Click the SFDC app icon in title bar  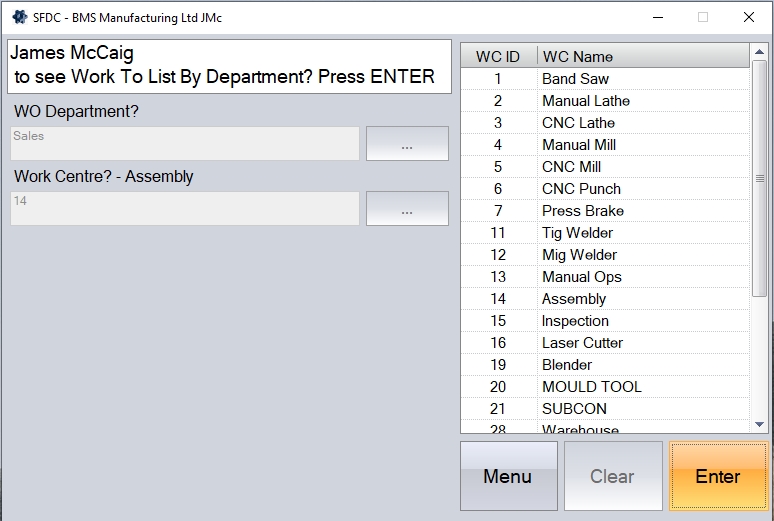pyautogui.click(x=19, y=16)
